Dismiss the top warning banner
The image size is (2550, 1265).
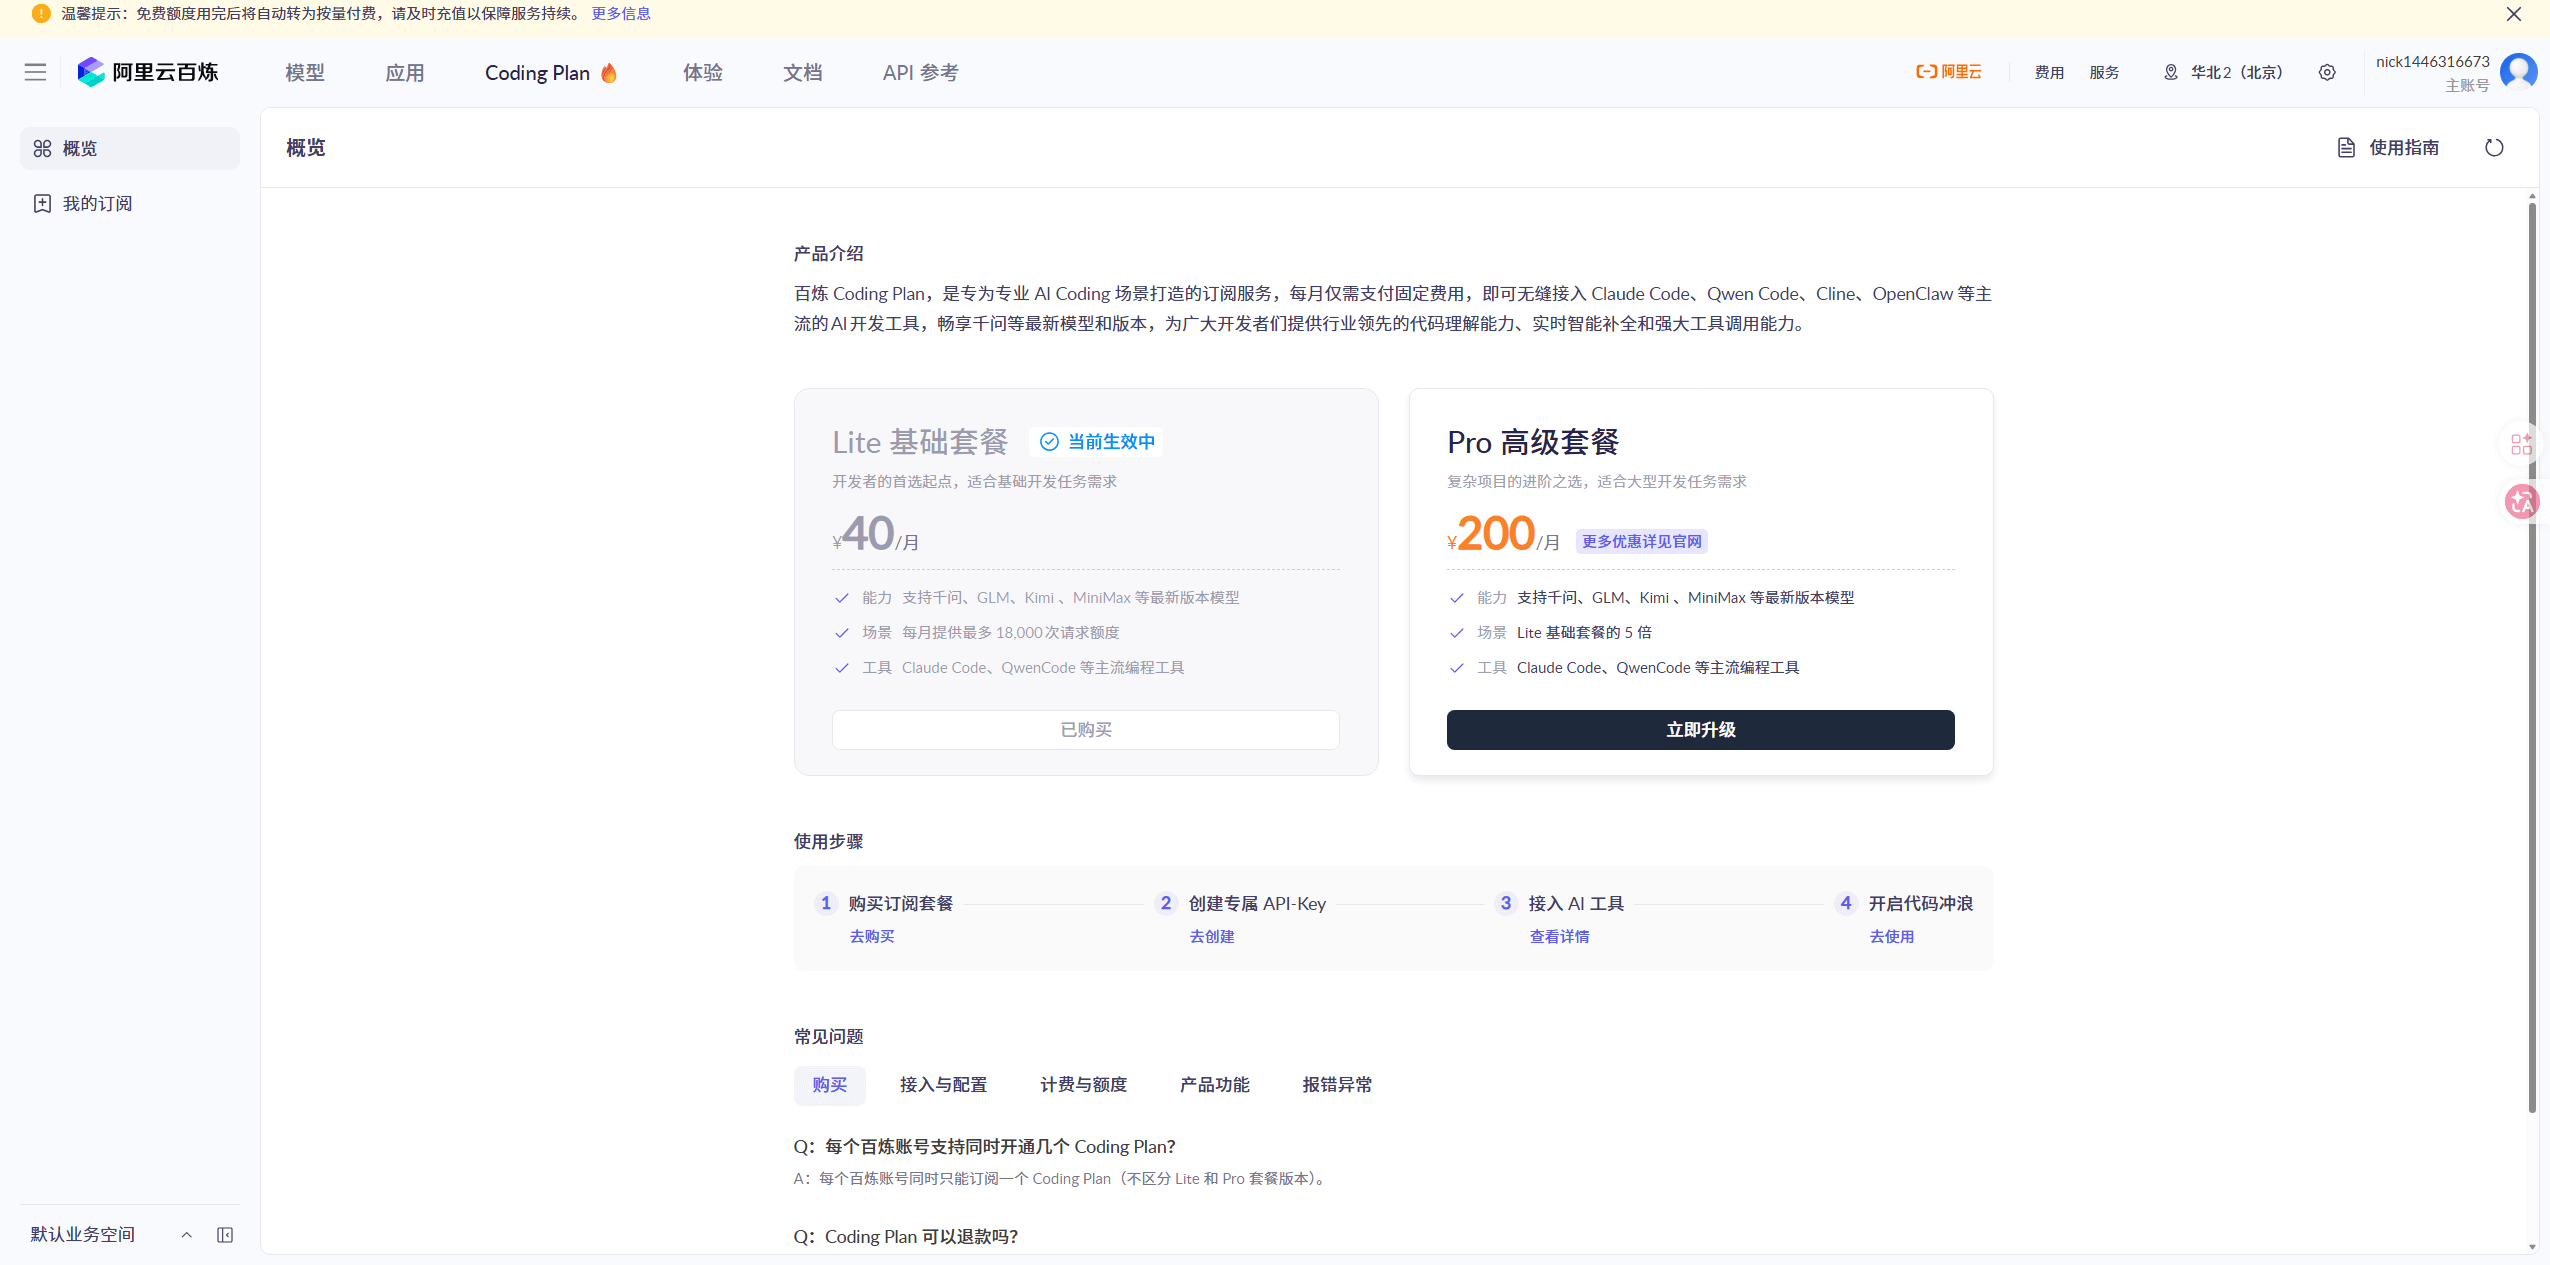point(2513,14)
